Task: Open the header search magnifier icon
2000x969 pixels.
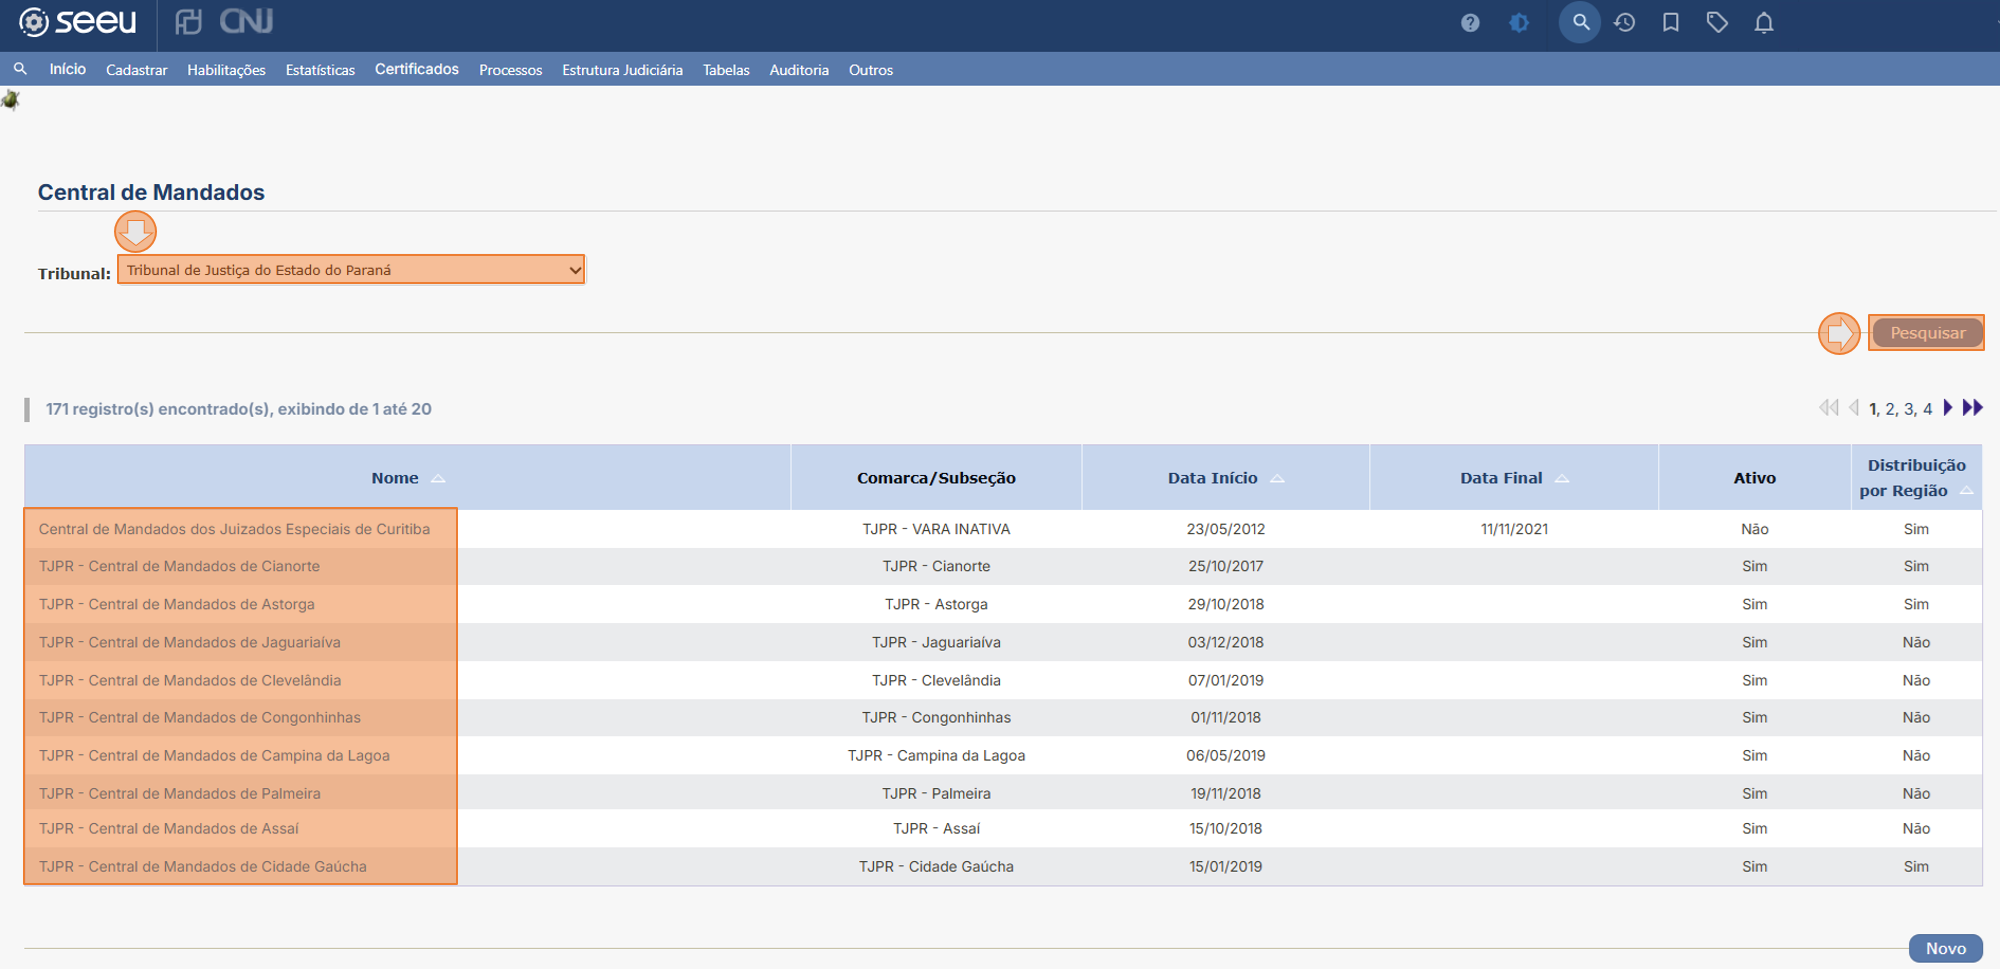Action: [x=1580, y=21]
